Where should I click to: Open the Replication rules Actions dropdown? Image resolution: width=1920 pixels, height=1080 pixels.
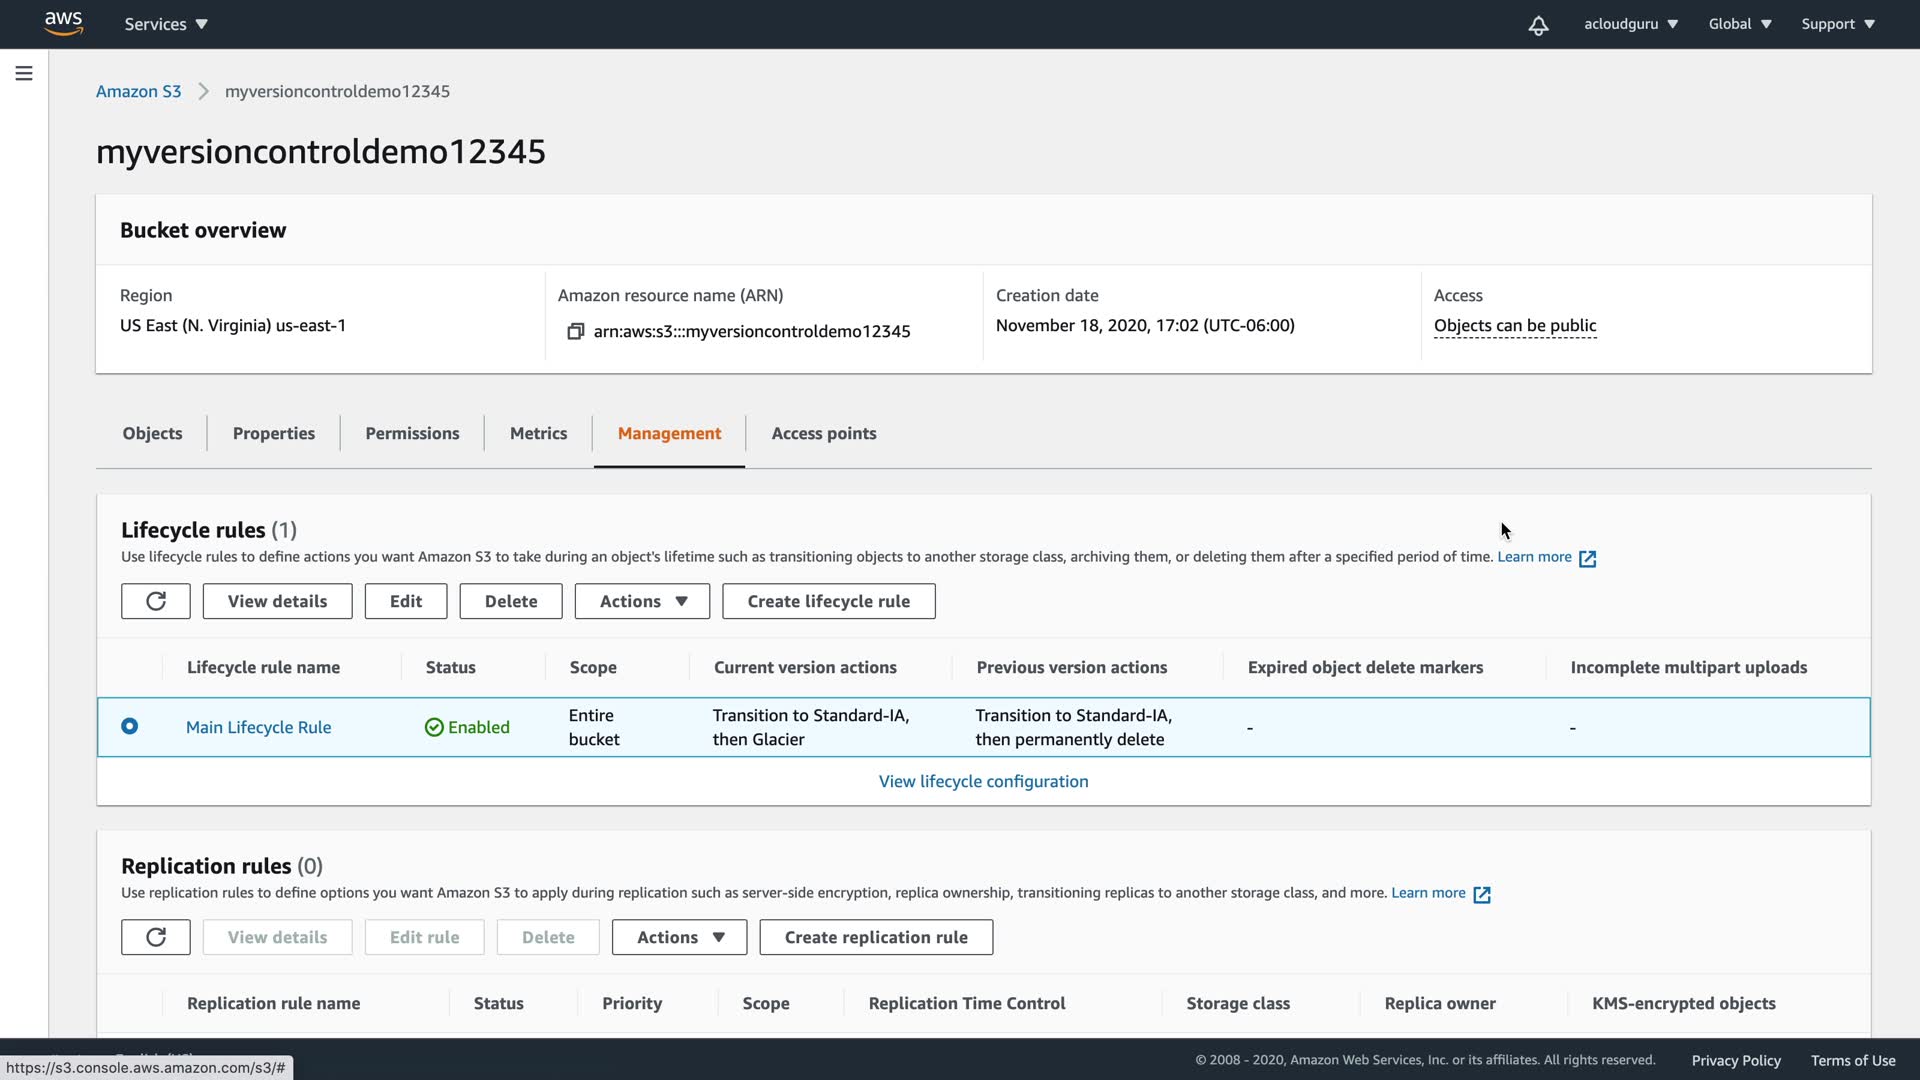coord(679,937)
